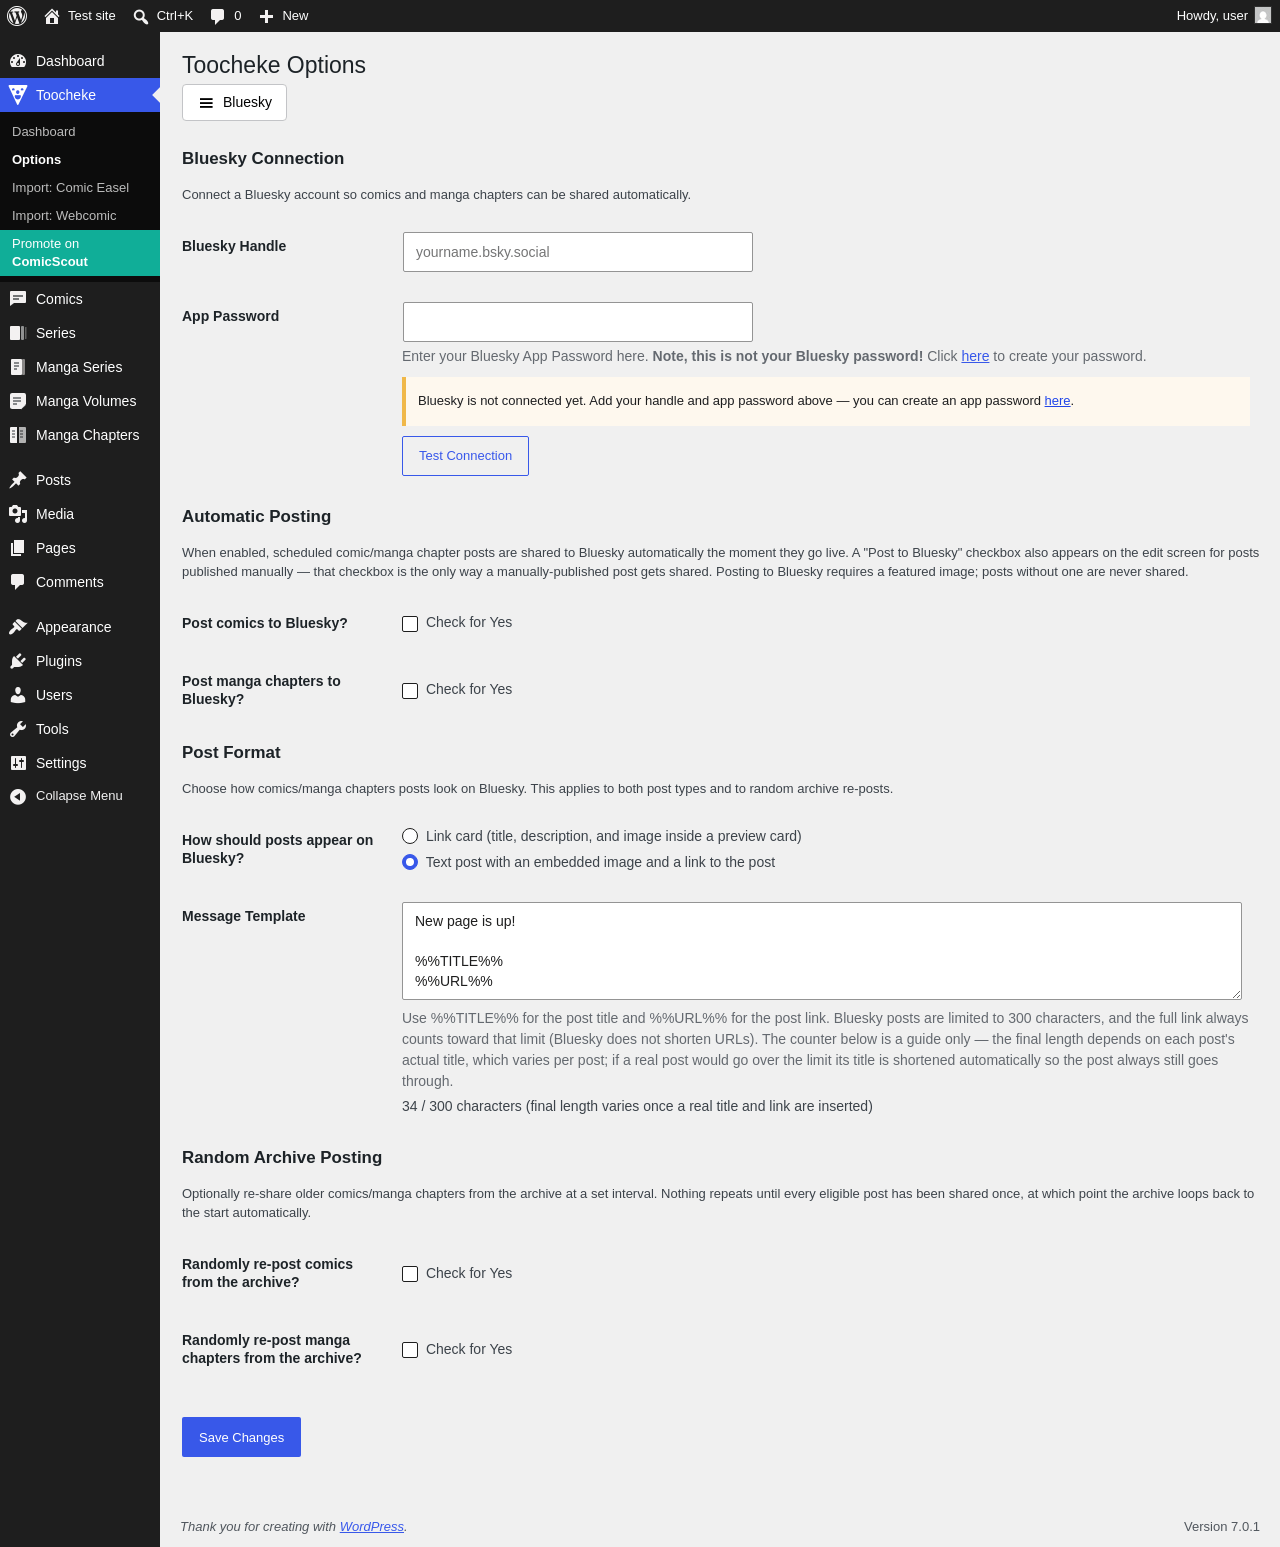1280x1547 pixels.
Task: Click the Media icon in sidebar
Action: 18,514
